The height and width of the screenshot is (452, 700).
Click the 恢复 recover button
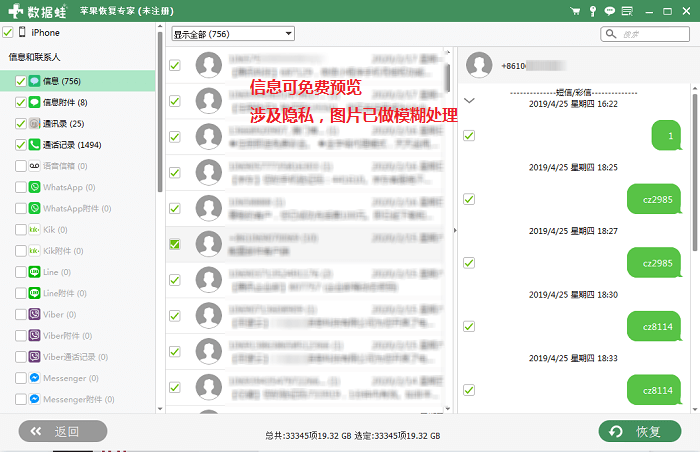640,431
